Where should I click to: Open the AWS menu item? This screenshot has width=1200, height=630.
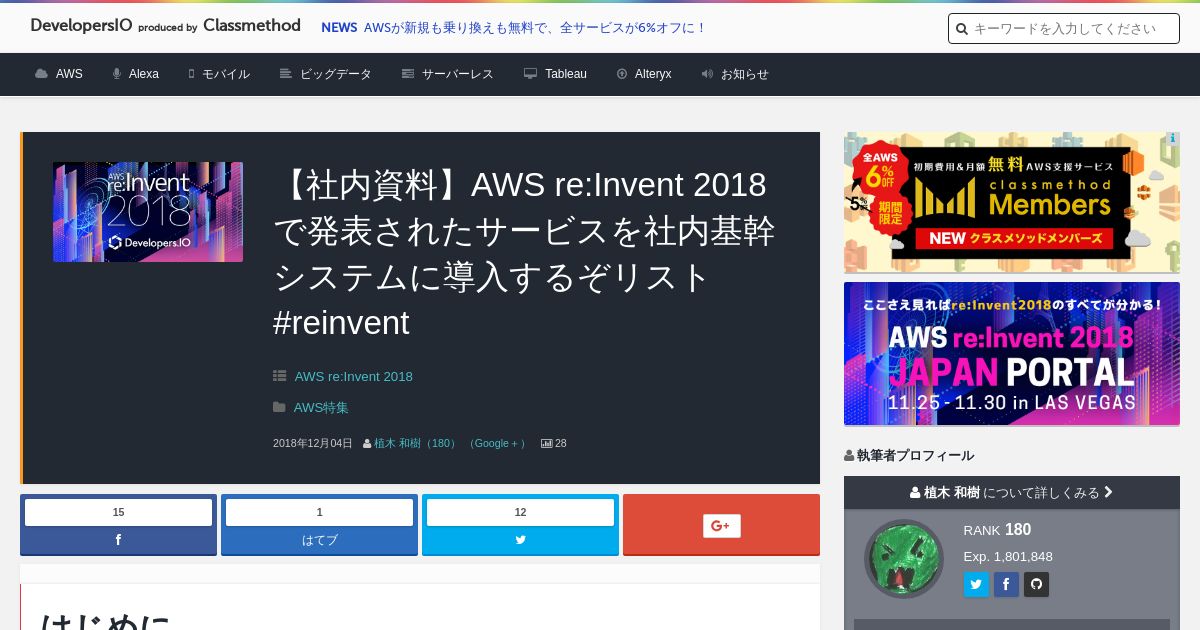point(59,74)
